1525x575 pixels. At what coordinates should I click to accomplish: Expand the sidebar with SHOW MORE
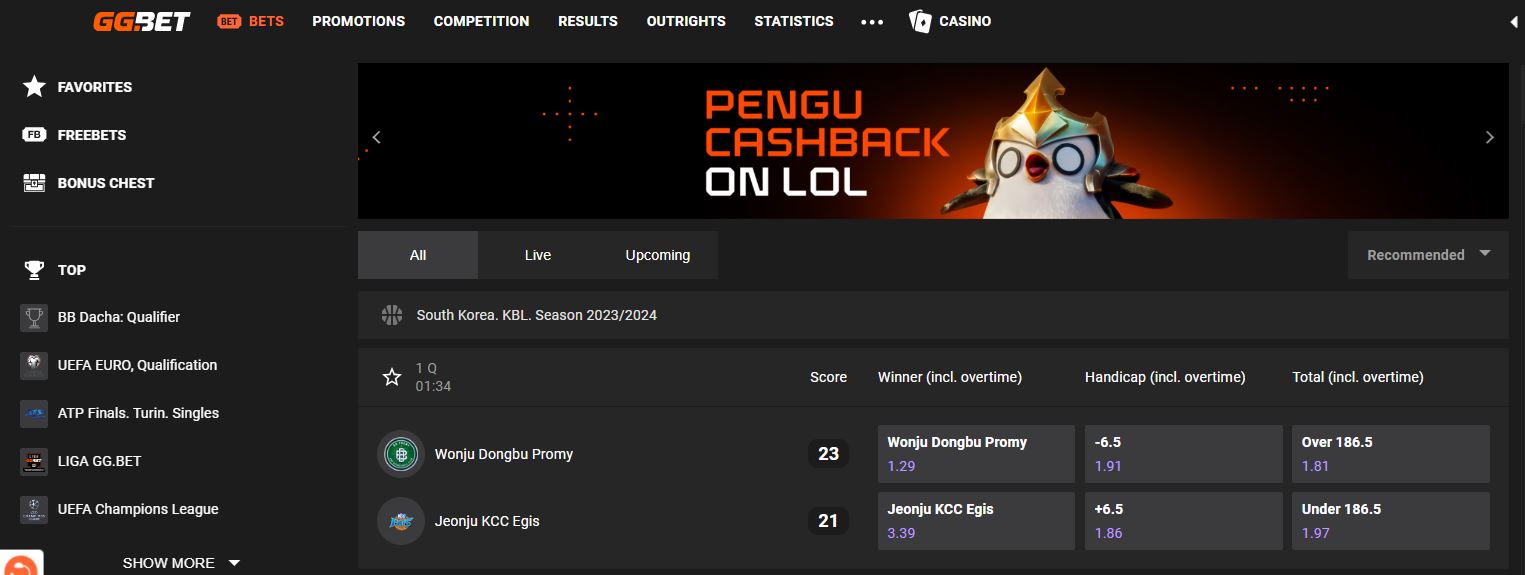(181, 563)
